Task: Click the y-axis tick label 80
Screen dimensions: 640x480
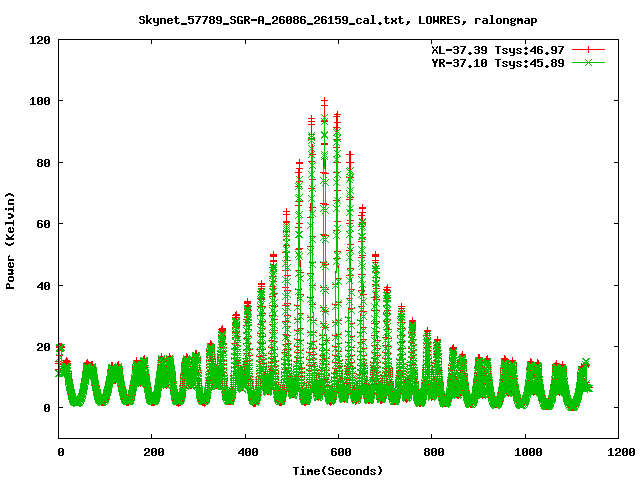Action: pyautogui.click(x=43, y=162)
